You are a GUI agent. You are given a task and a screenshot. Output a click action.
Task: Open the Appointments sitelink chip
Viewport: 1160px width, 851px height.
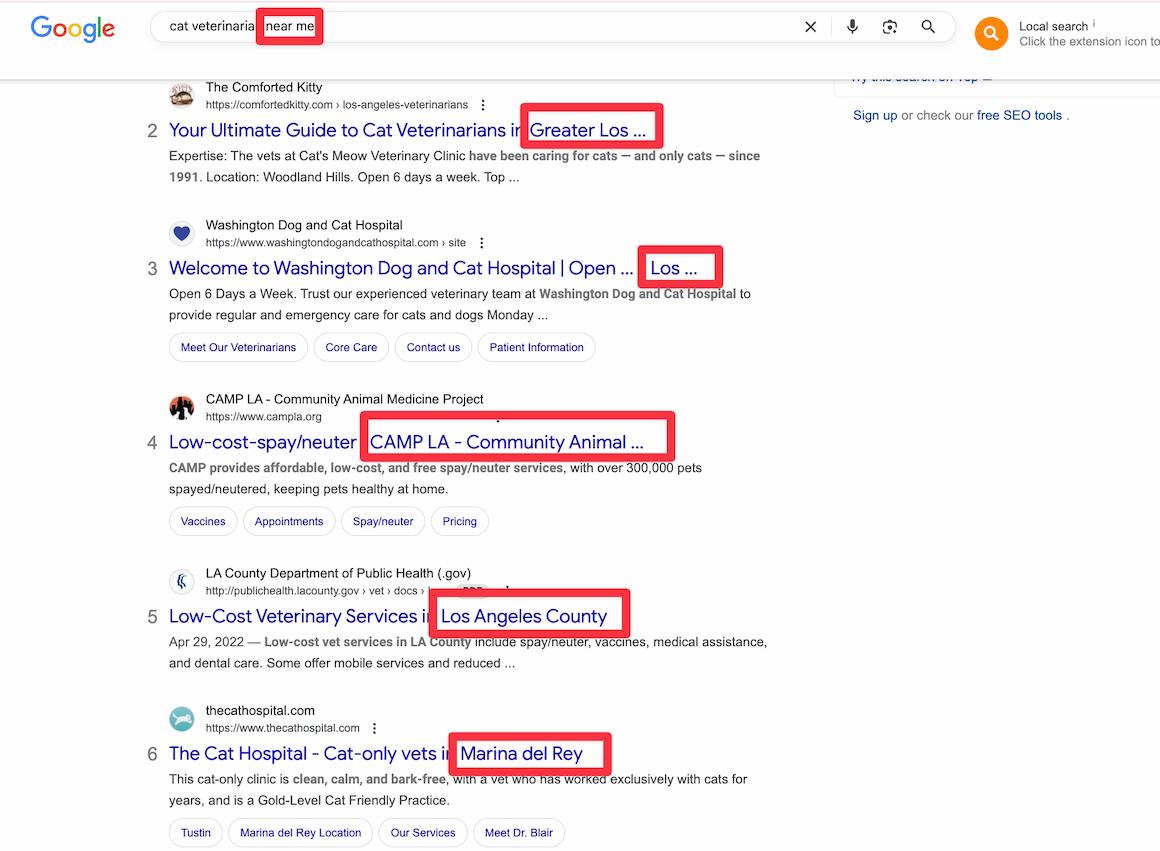[289, 521]
